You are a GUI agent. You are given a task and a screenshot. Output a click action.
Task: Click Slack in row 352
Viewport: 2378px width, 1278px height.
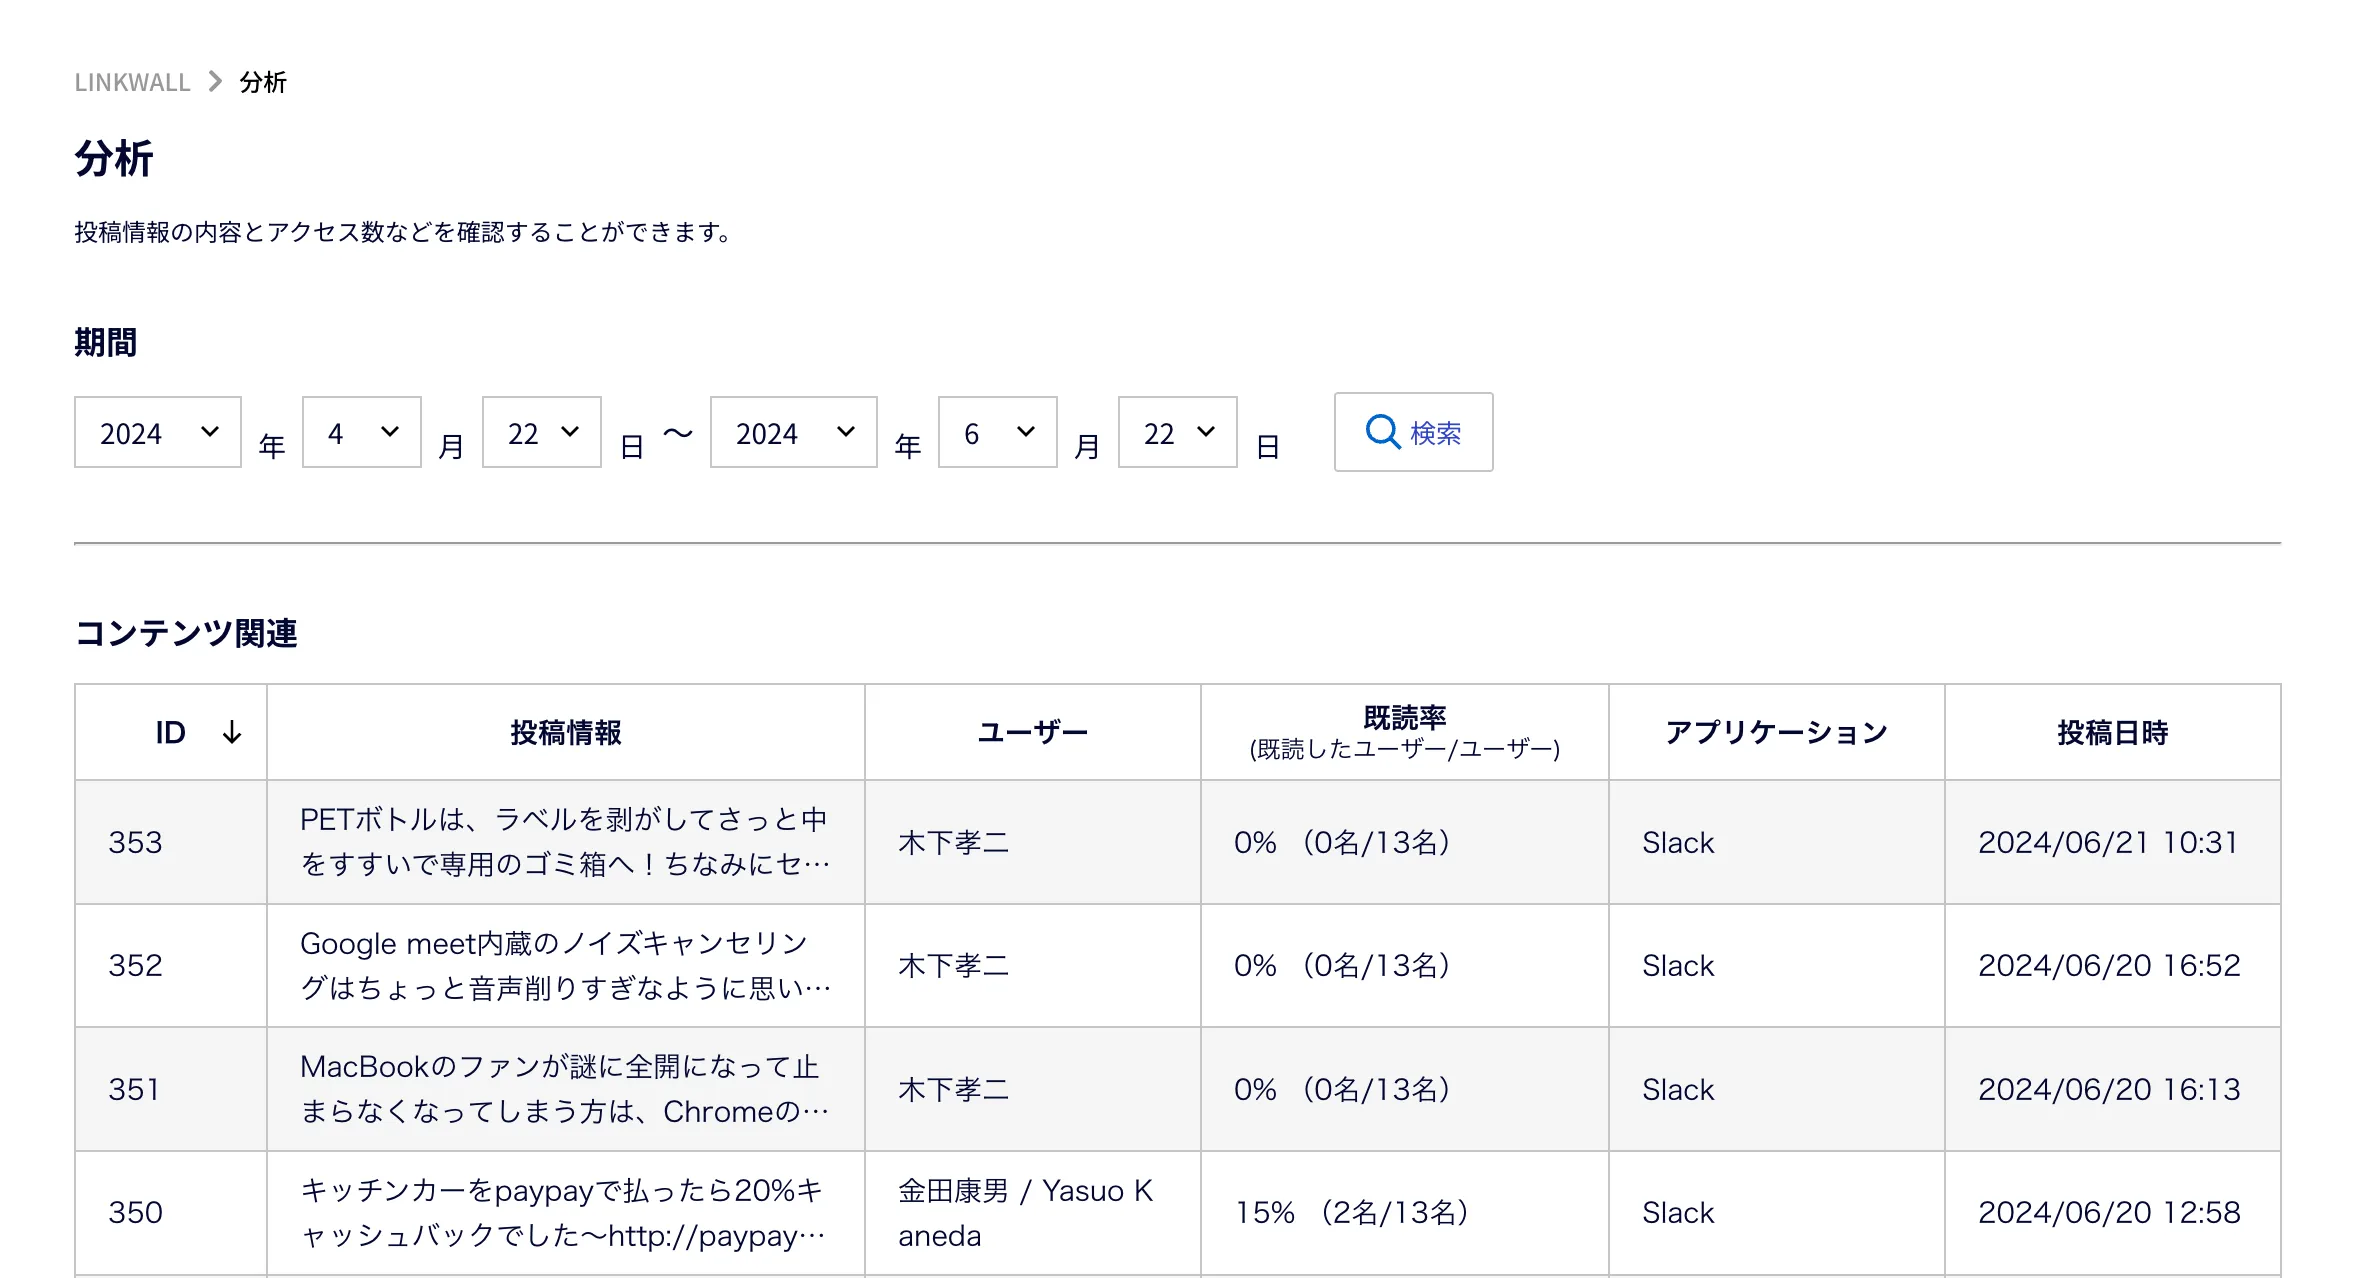(1678, 966)
